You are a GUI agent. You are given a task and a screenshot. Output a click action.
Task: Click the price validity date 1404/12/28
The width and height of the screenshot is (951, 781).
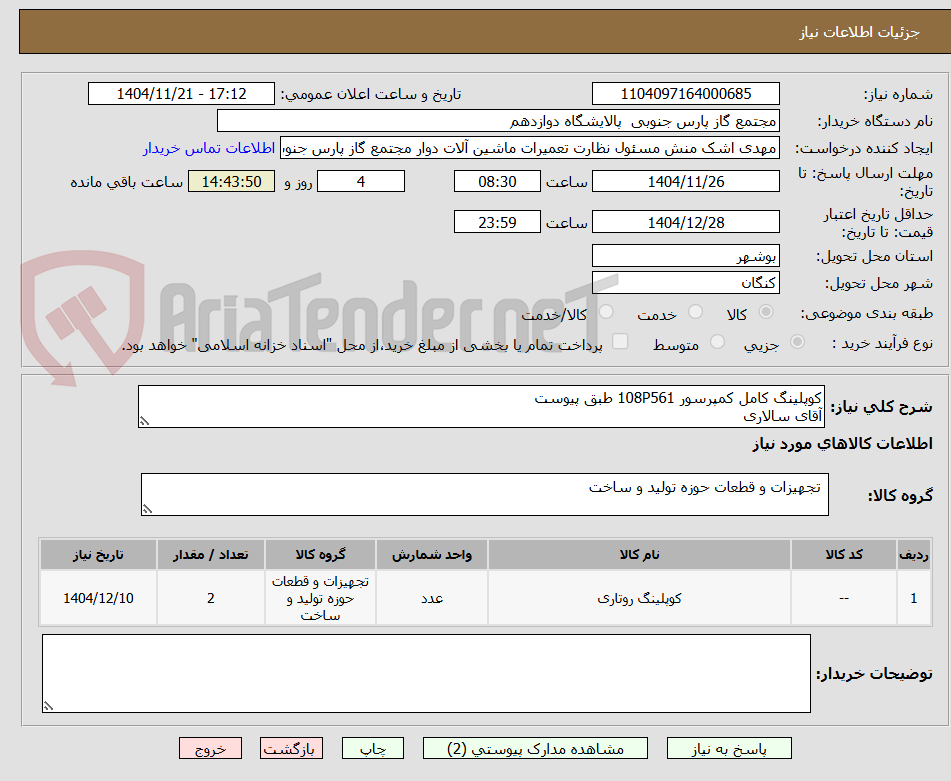click(x=685, y=222)
